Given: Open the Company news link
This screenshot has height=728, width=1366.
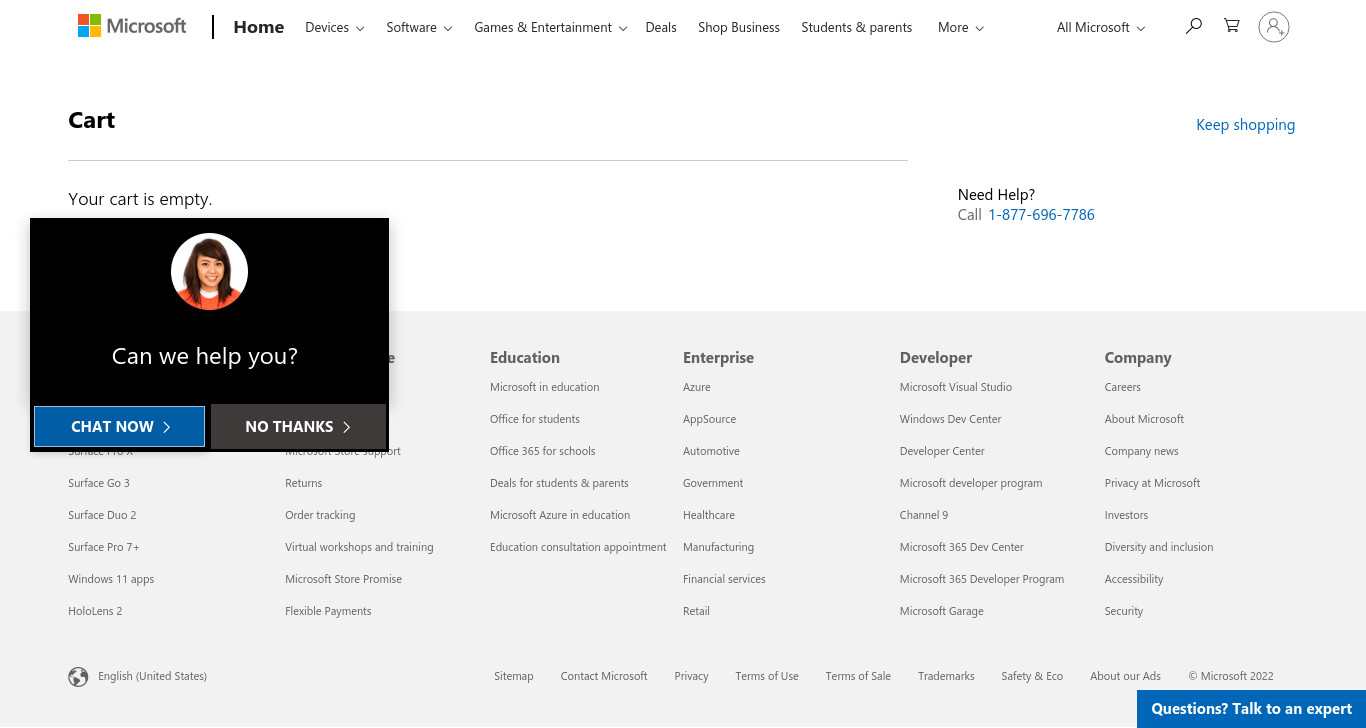Looking at the screenshot, I should (x=1141, y=451).
